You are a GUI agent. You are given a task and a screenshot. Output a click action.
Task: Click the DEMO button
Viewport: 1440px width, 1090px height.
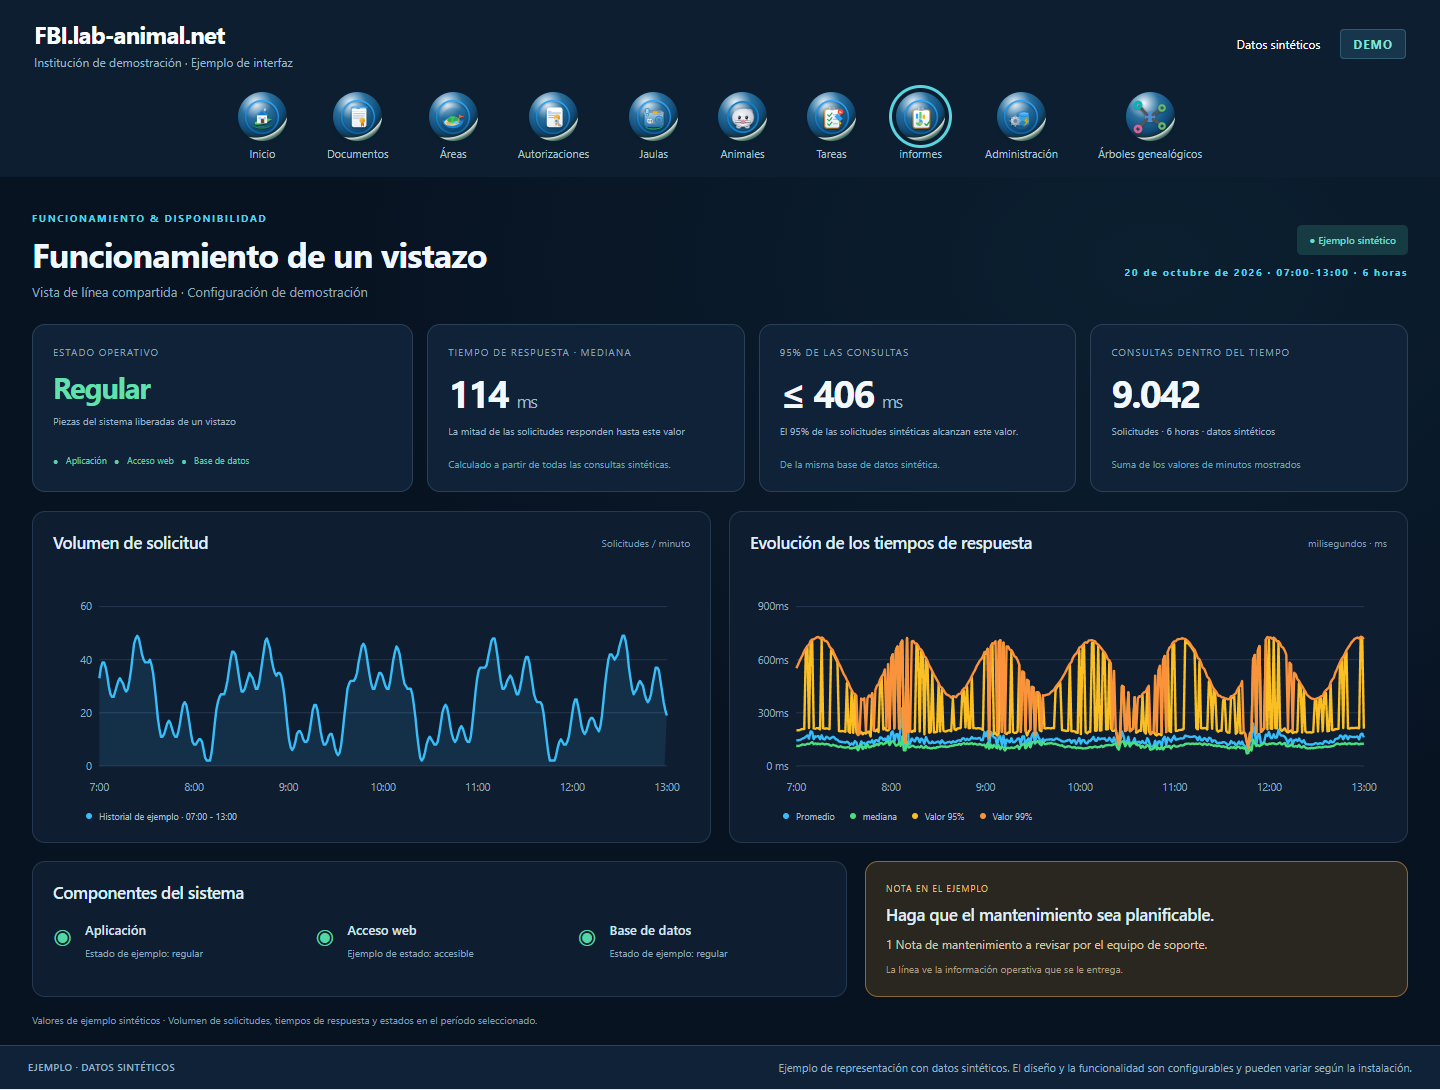click(x=1372, y=44)
